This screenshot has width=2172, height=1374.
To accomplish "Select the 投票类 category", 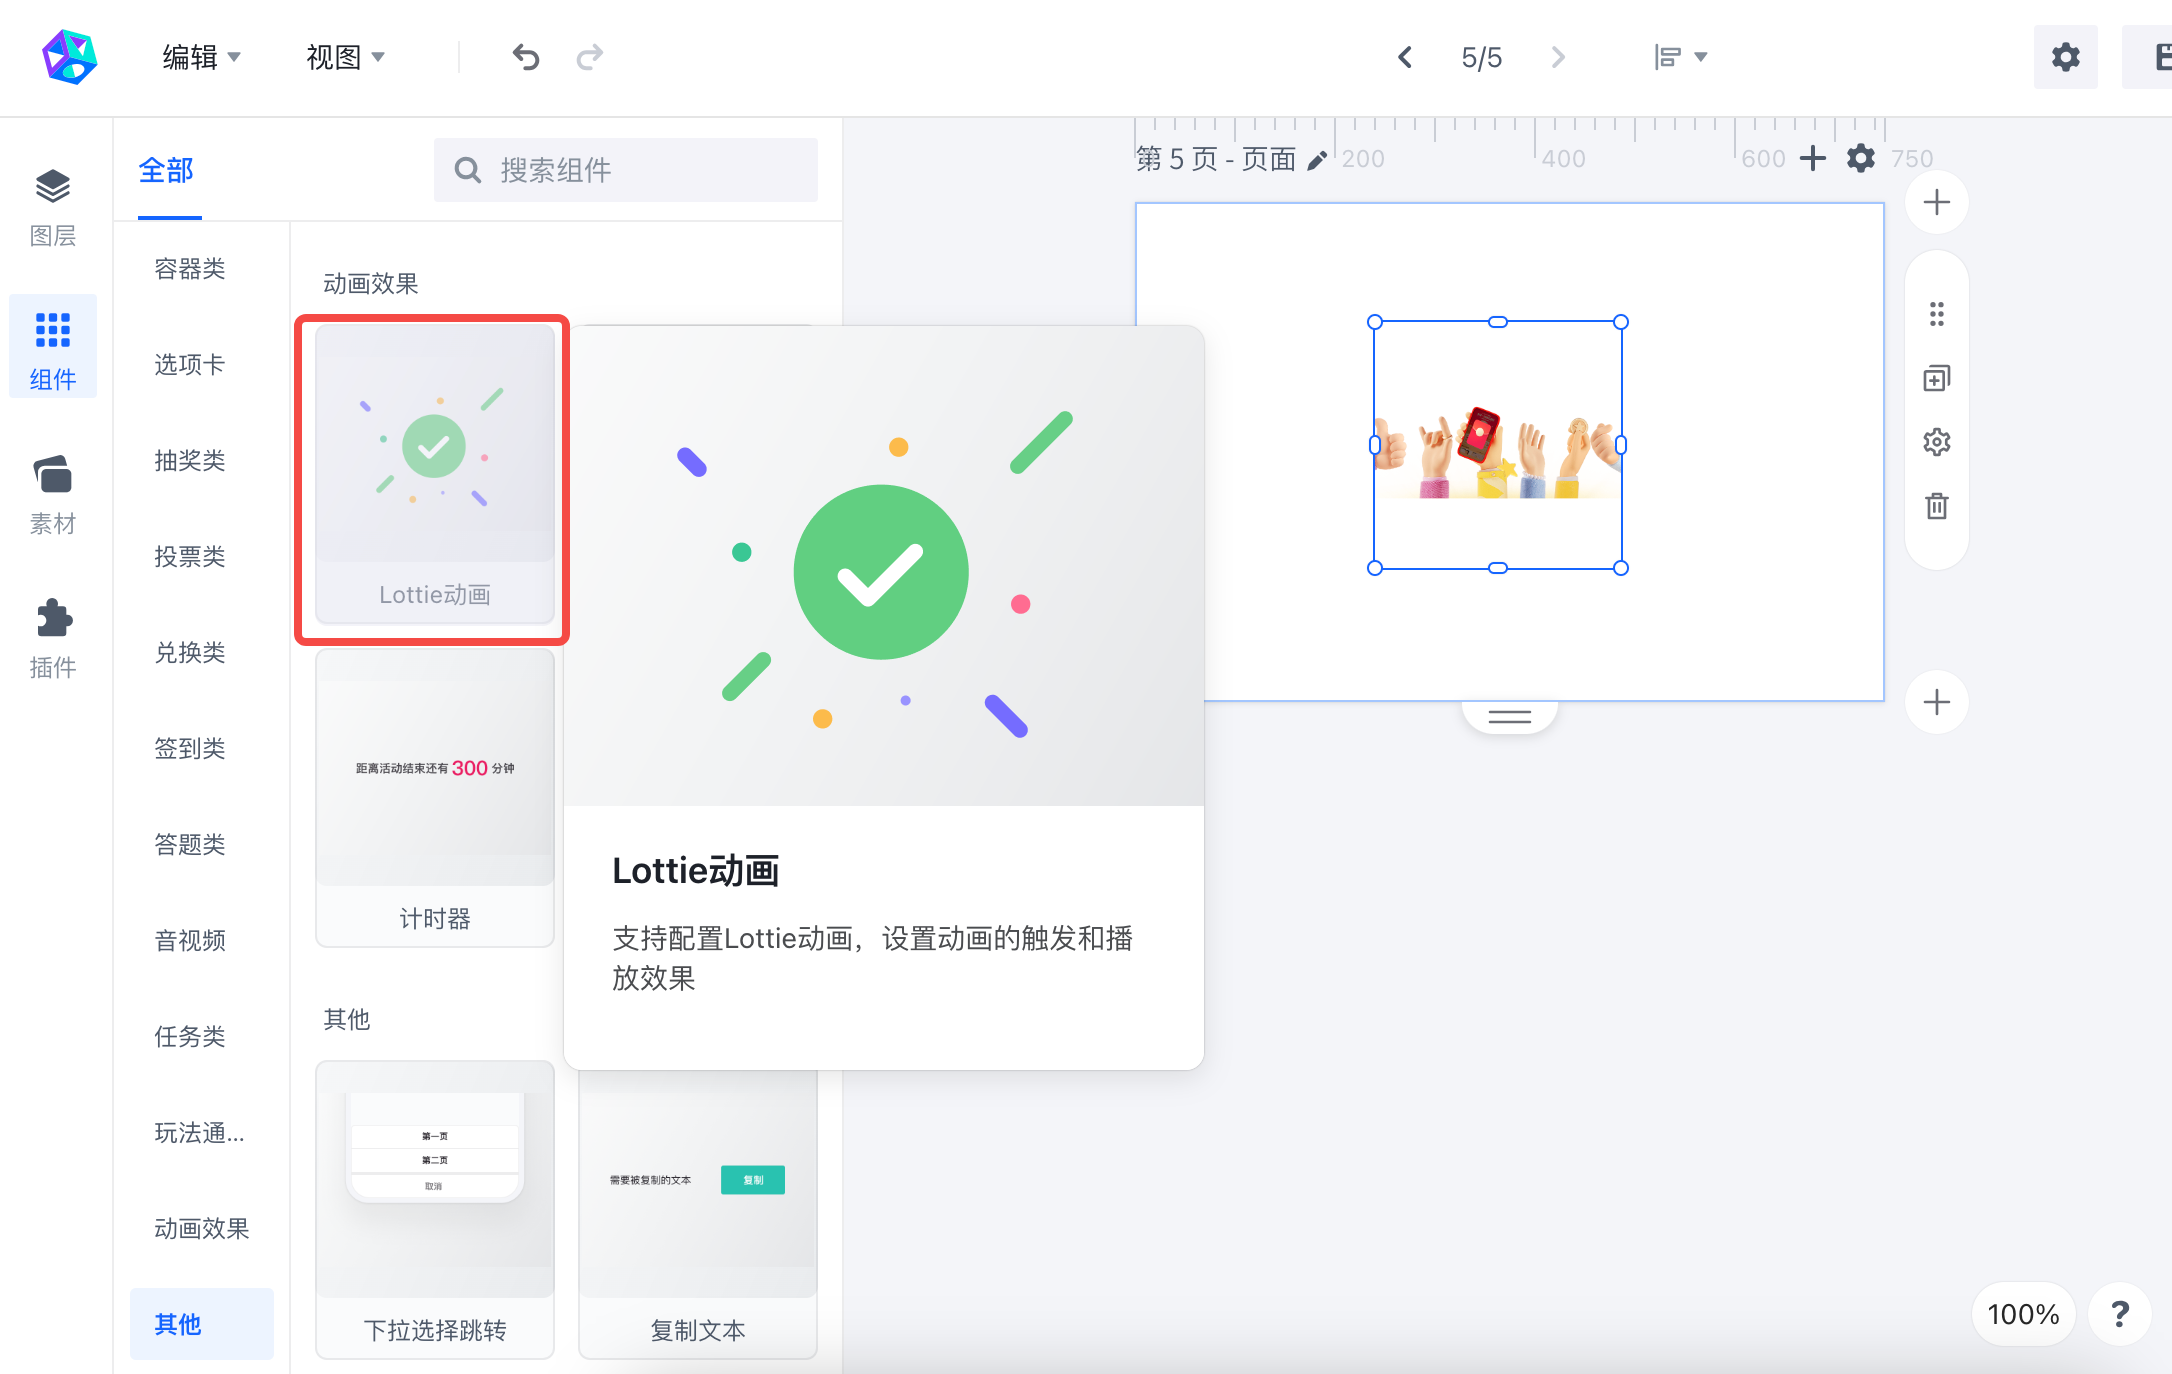I will (190, 556).
